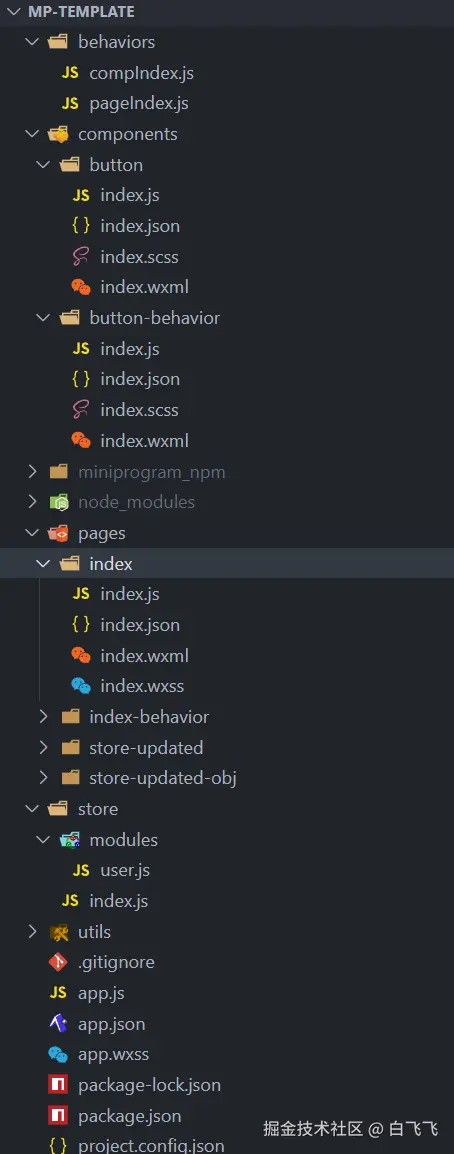Click the npm icon of package-lock.json
Image resolution: width=454 pixels, height=1154 pixels.
[x=58, y=1085]
